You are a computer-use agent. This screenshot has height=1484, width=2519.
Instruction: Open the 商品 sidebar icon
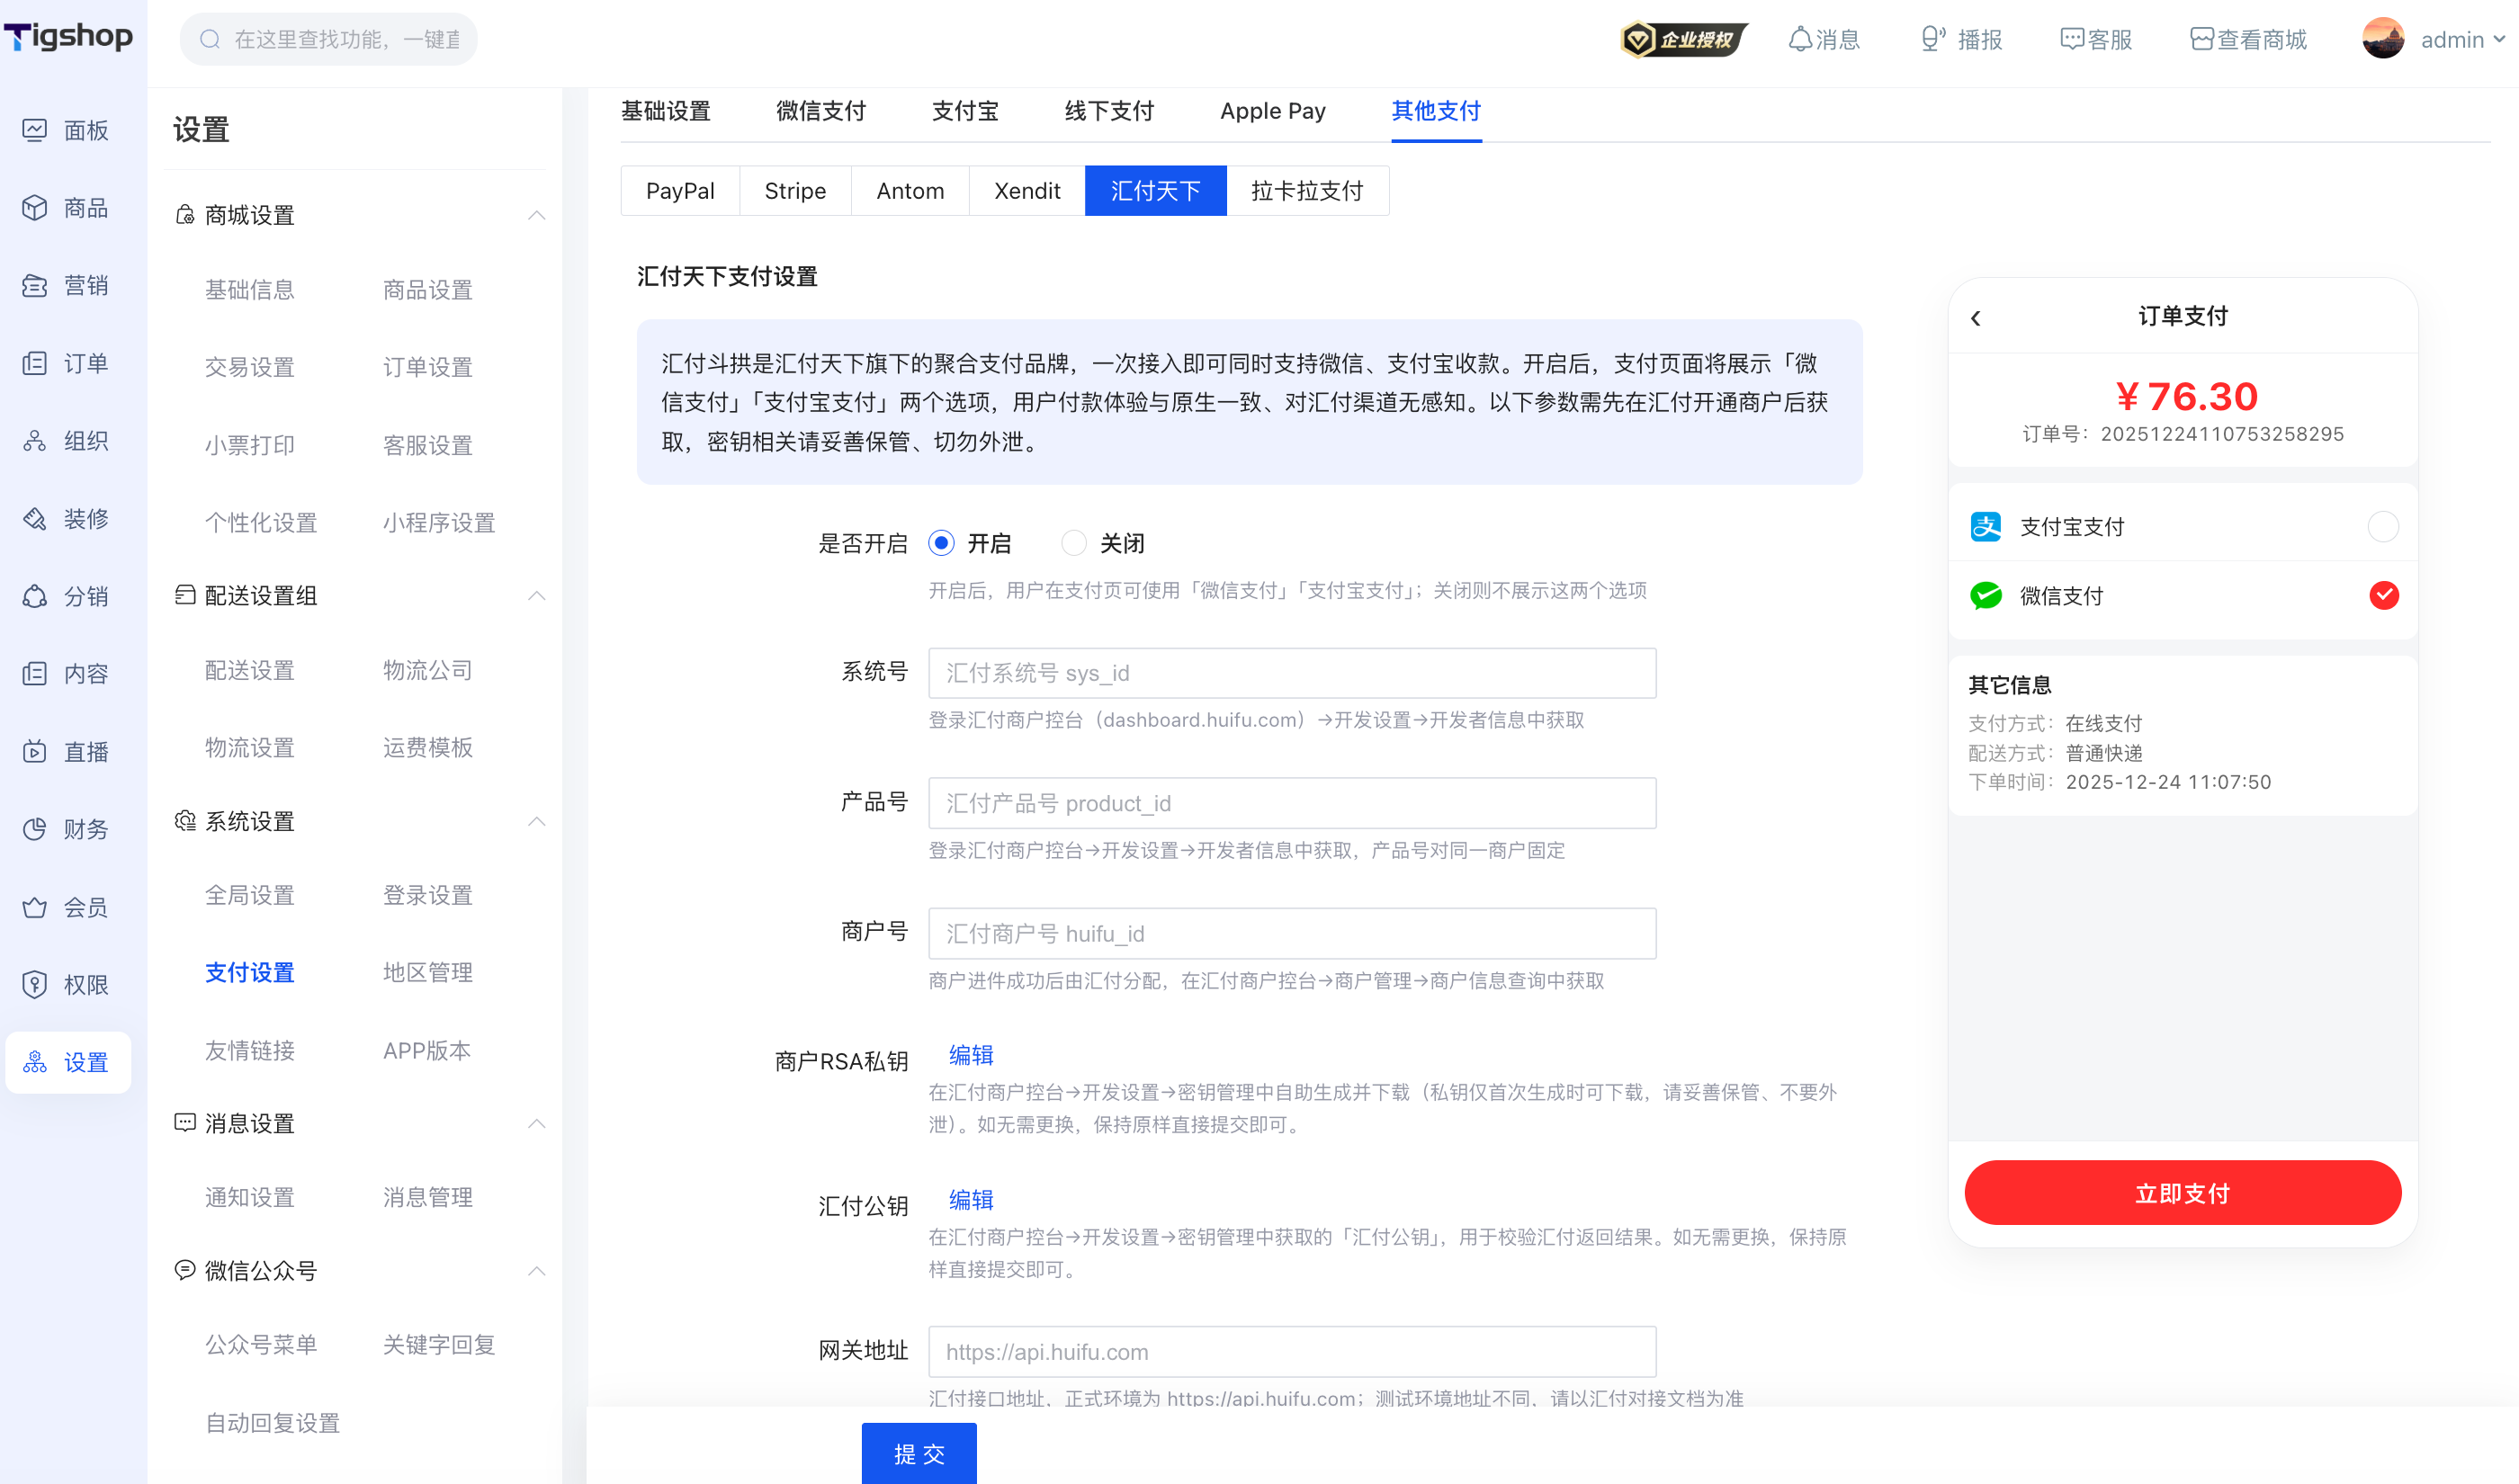35,207
